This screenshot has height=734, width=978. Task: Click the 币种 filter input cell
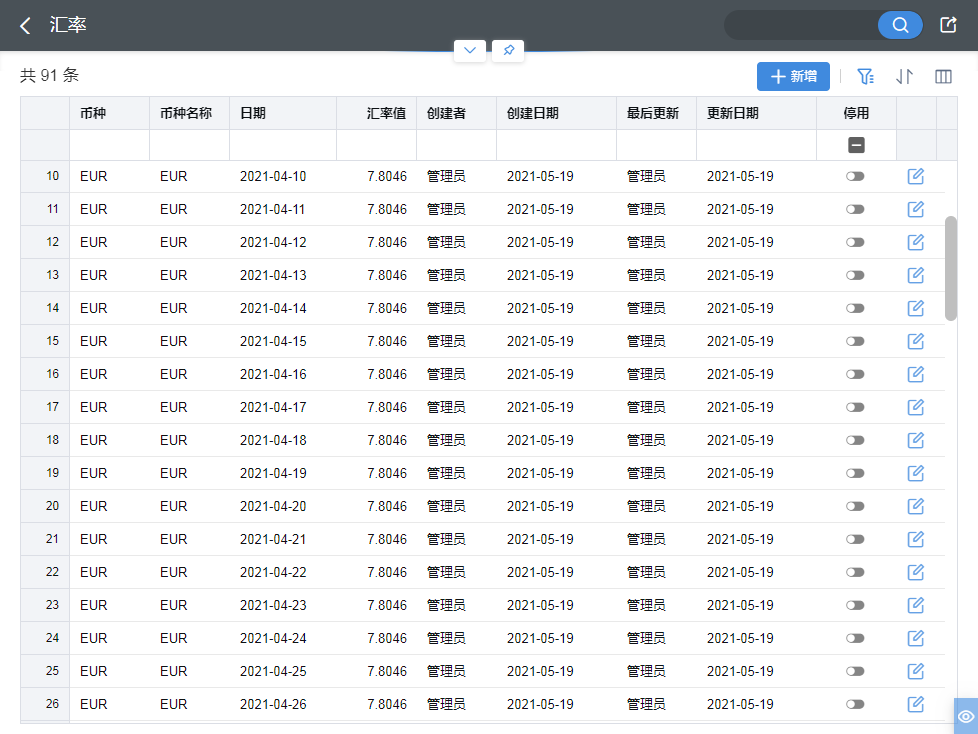pyautogui.click(x=110, y=145)
